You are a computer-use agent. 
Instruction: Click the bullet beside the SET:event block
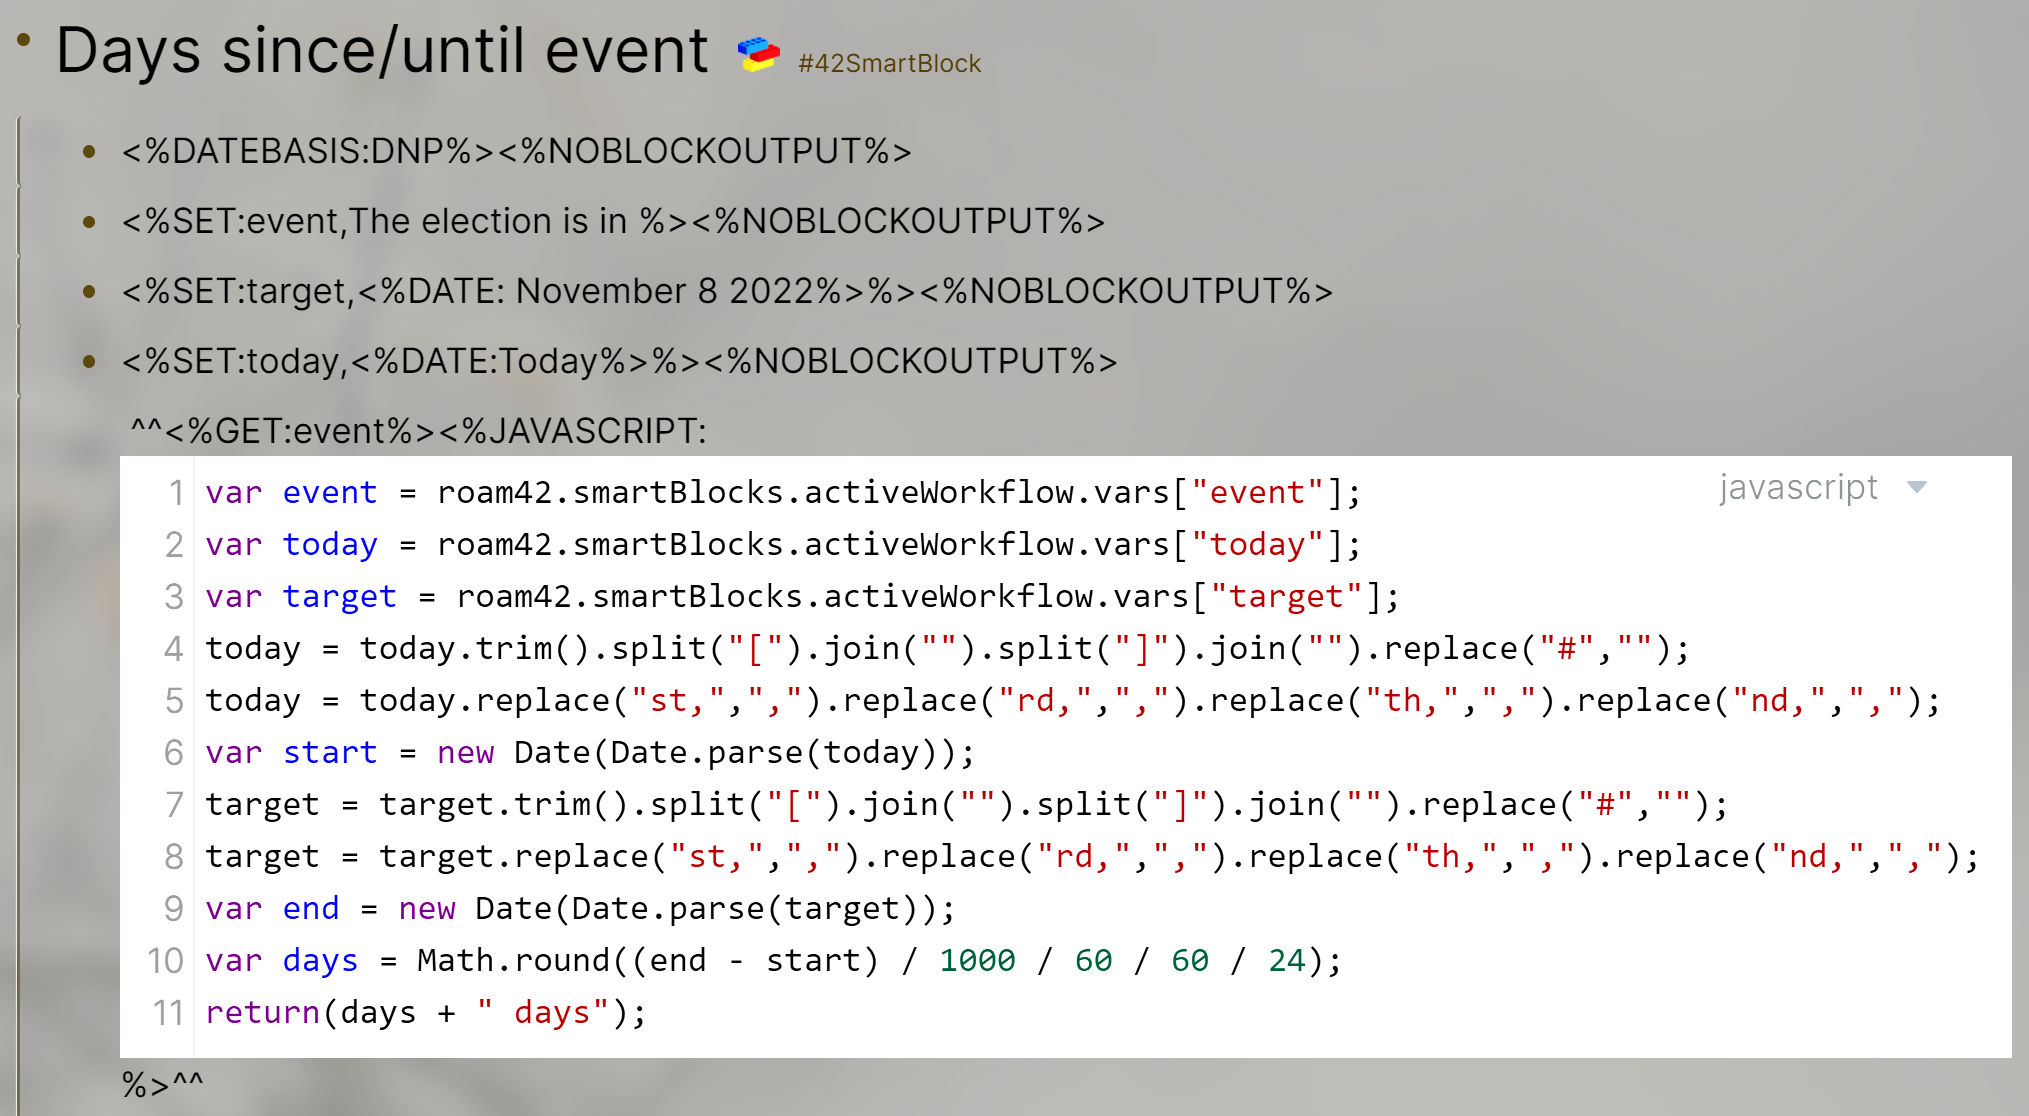[x=91, y=221]
